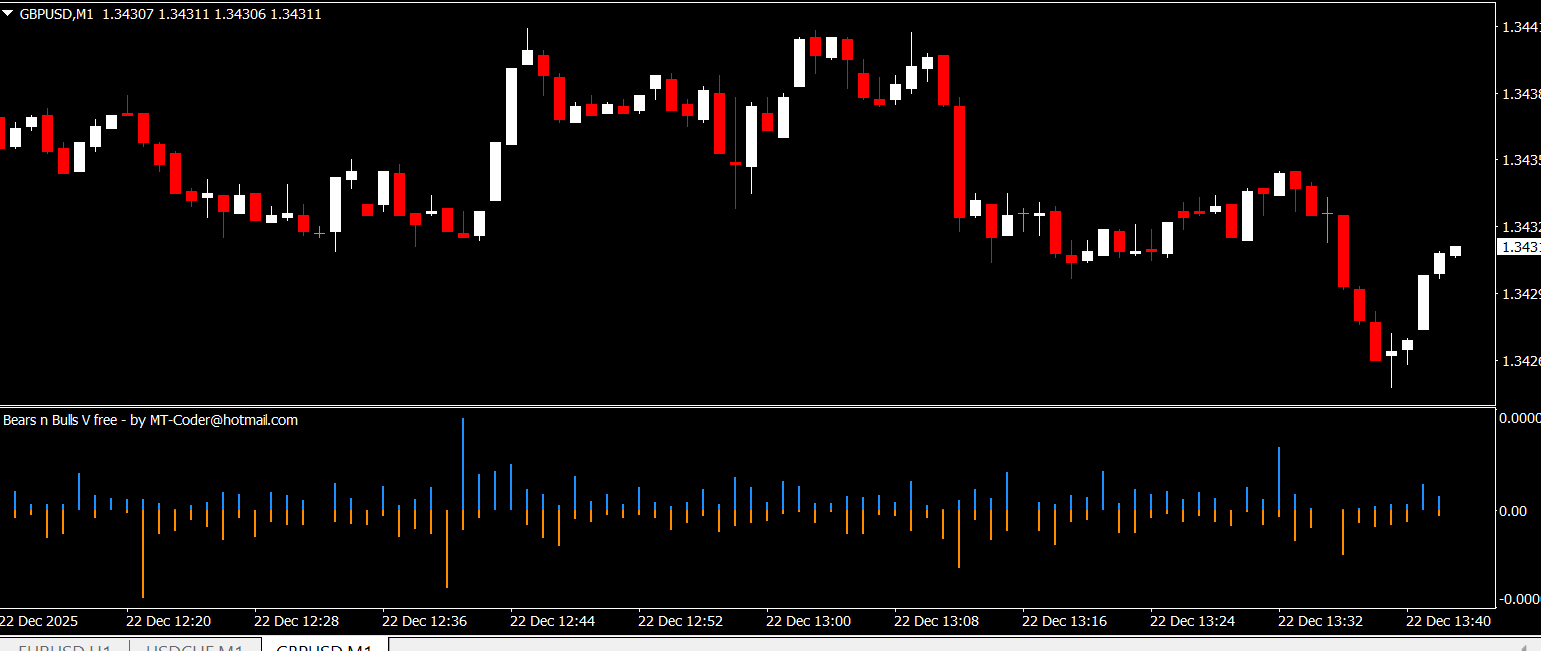Click the highlighted current price label on price axis

pos(1518,247)
